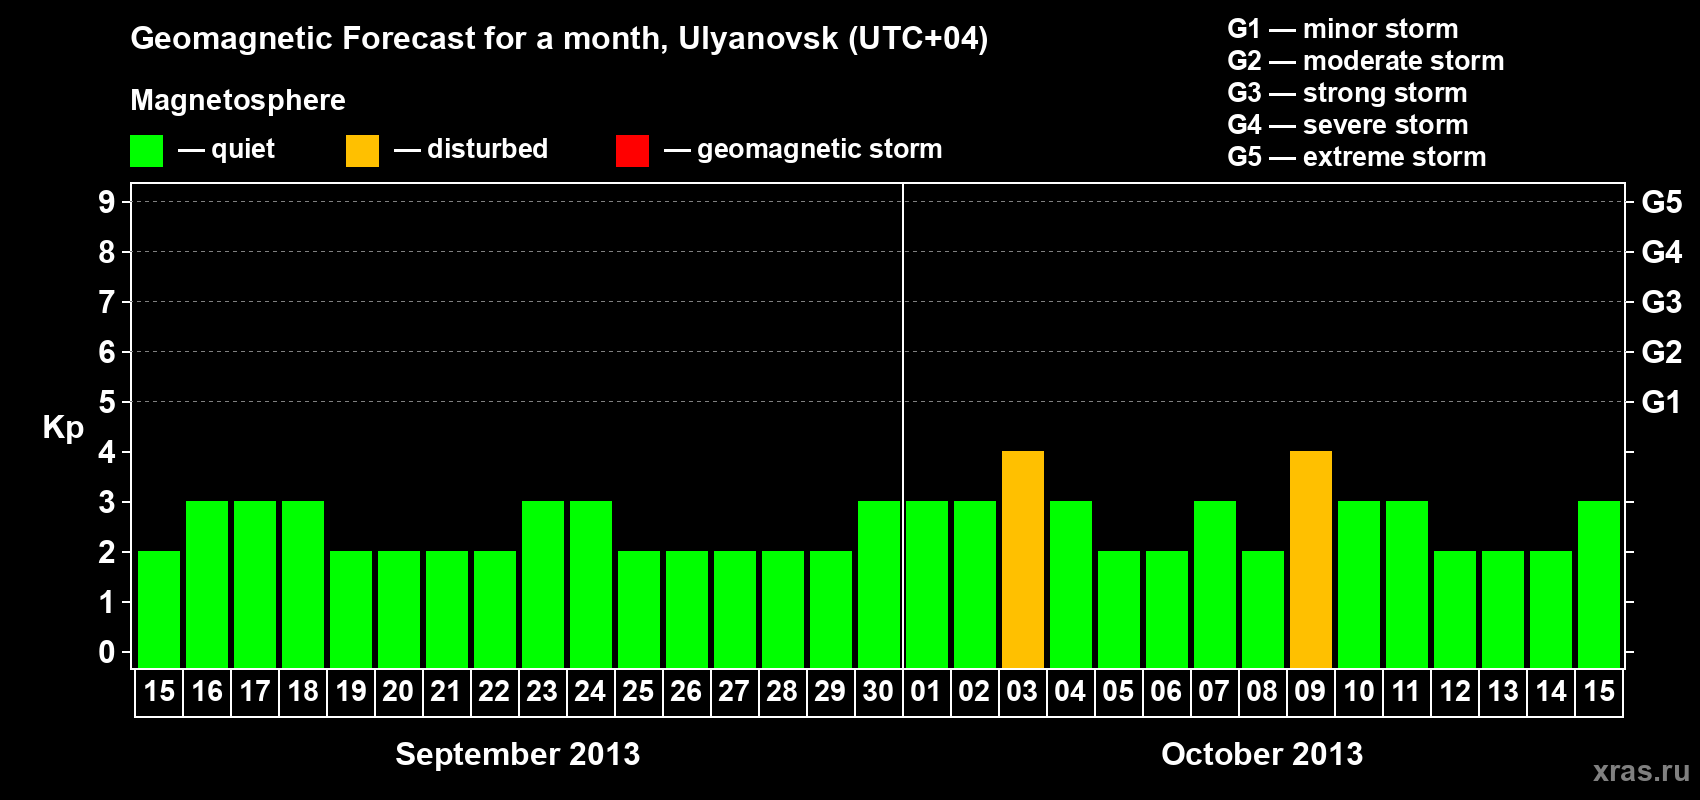Click the green bar for October 15

click(1599, 584)
